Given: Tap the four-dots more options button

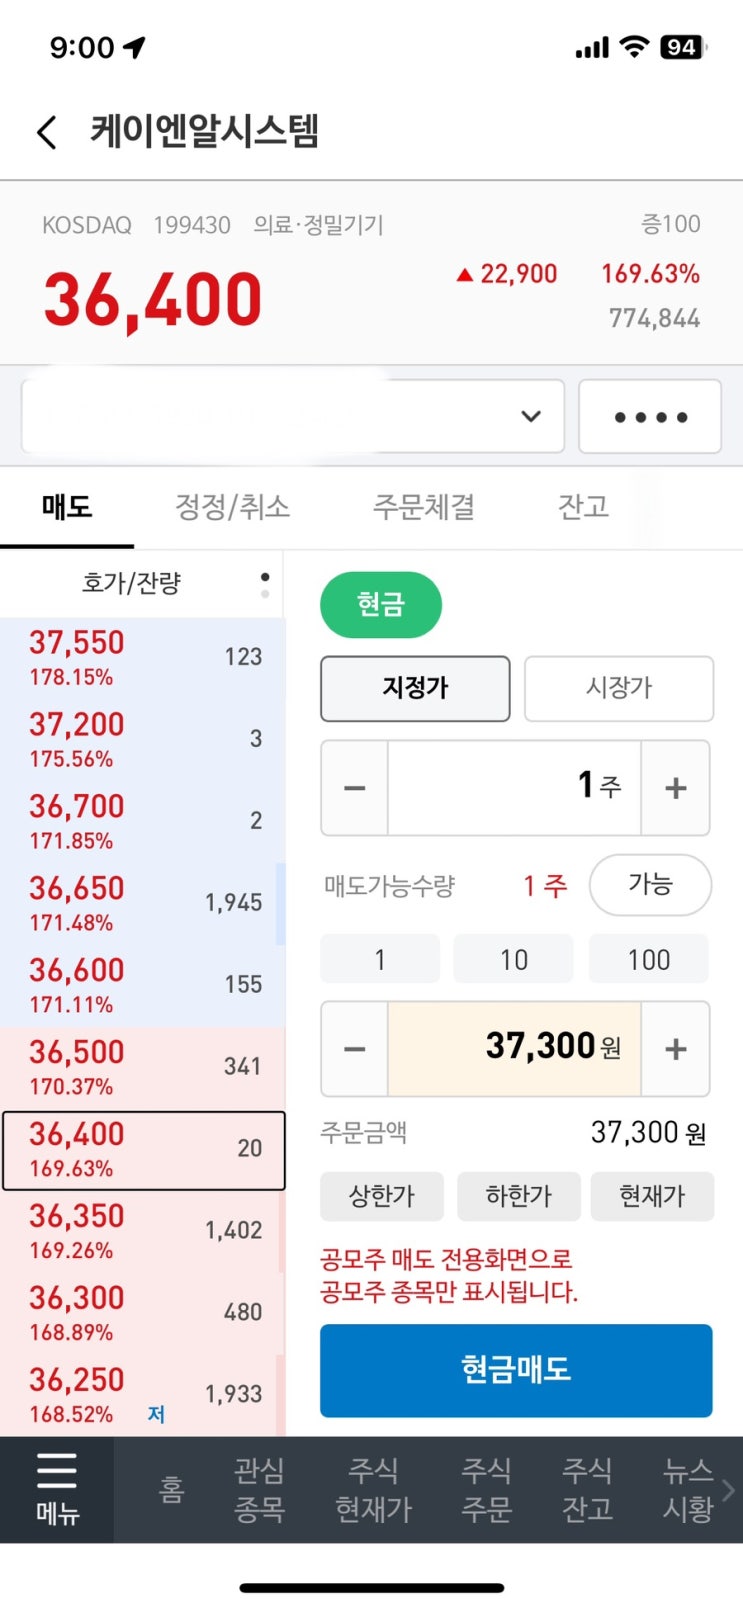Looking at the screenshot, I should [x=650, y=417].
